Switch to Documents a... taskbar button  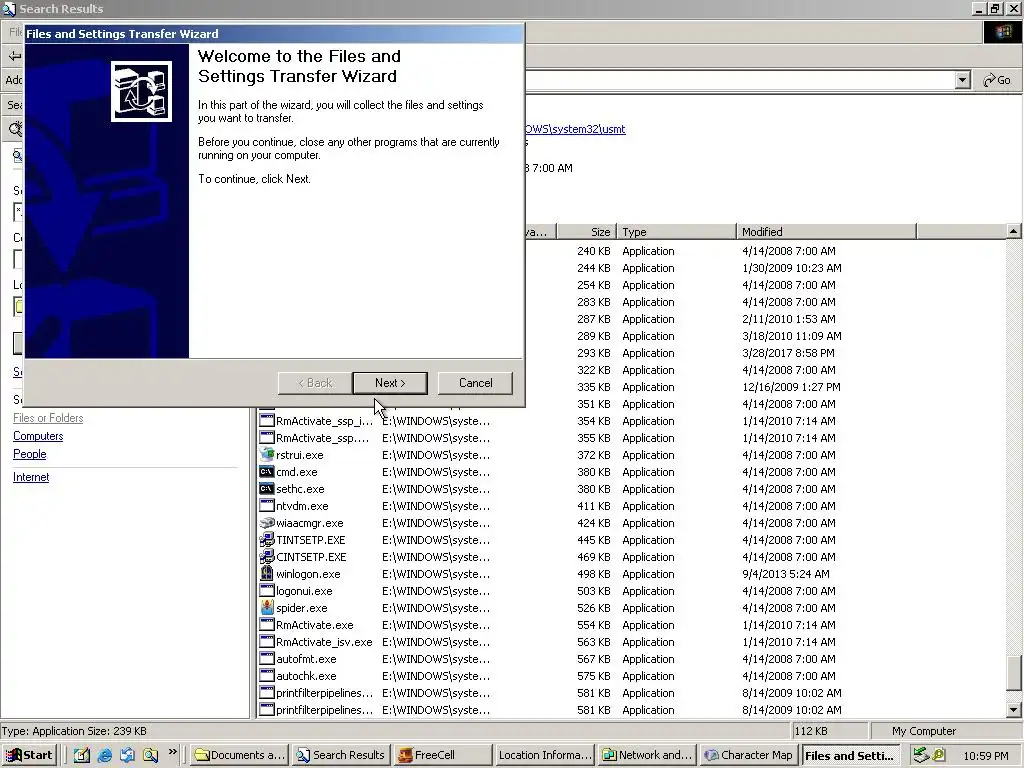tap(240, 755)
